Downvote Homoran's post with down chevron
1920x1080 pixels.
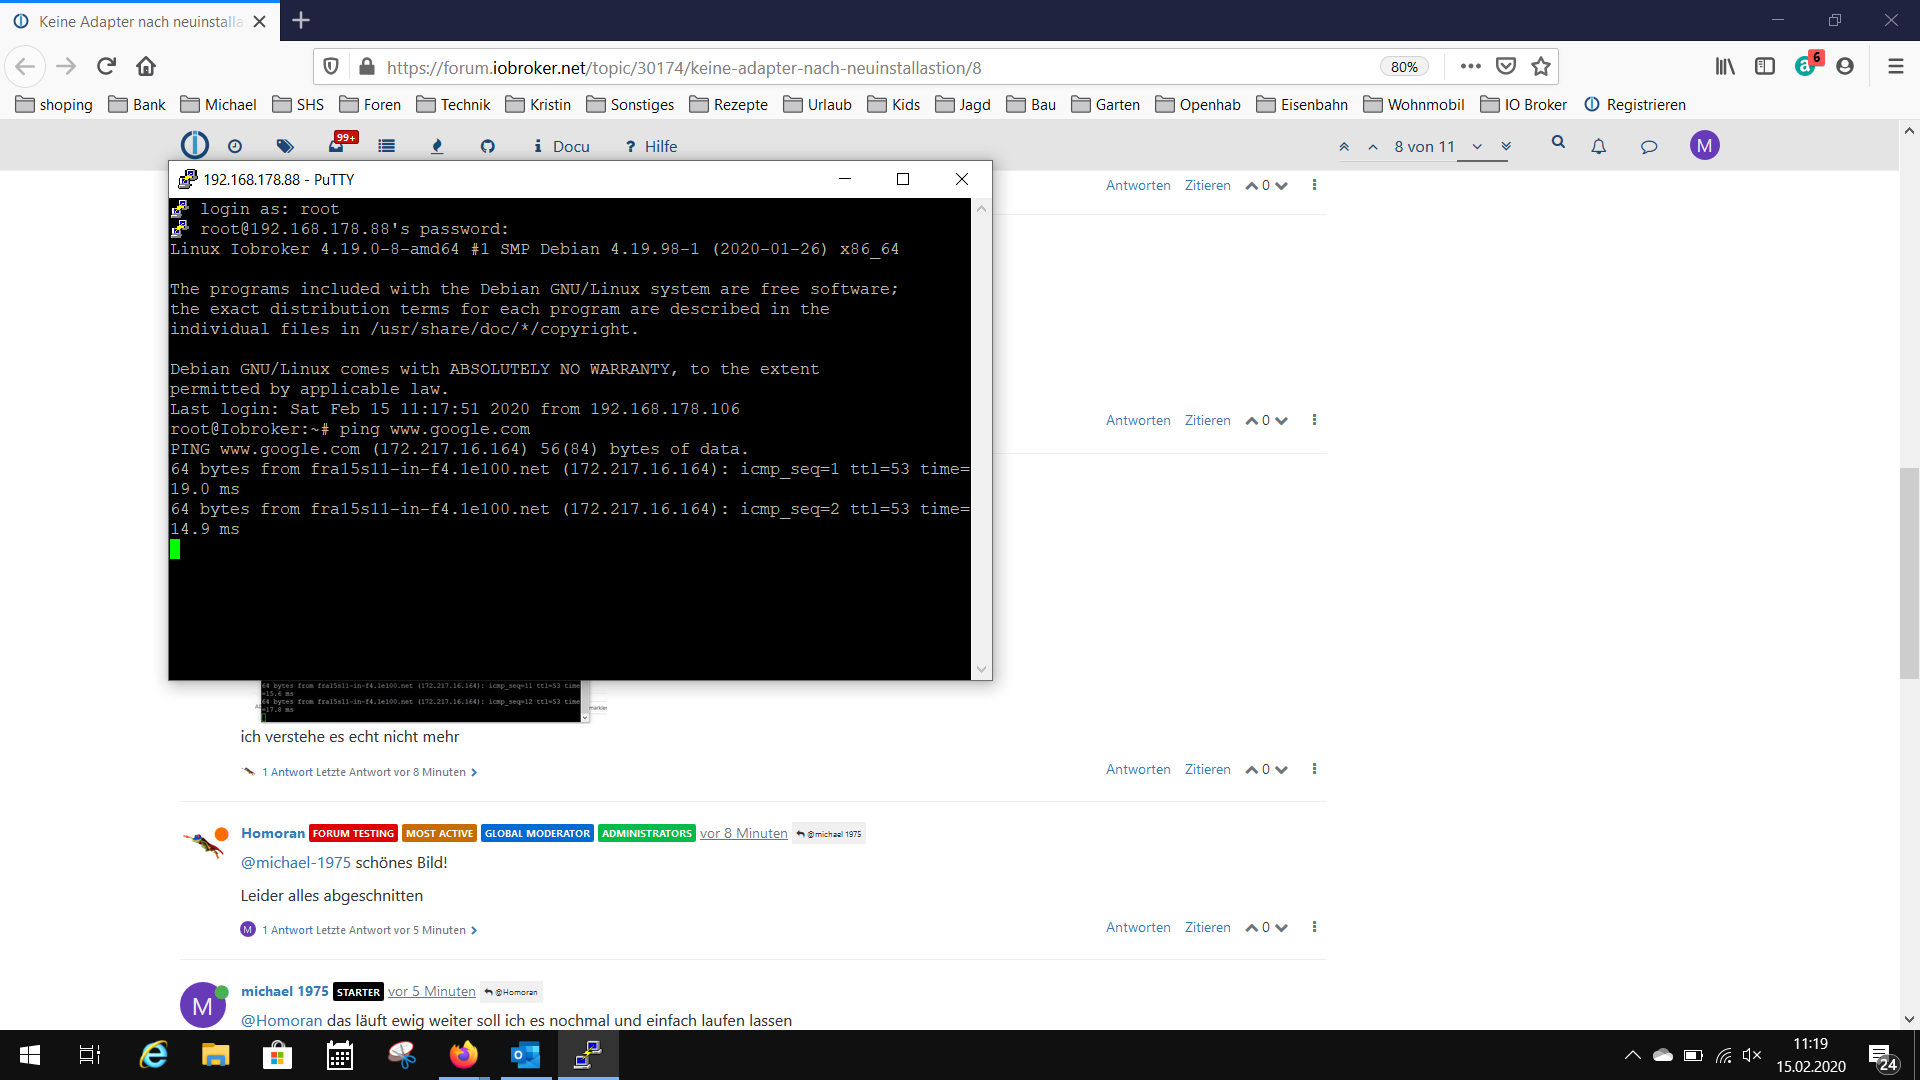pos(1281,928)
